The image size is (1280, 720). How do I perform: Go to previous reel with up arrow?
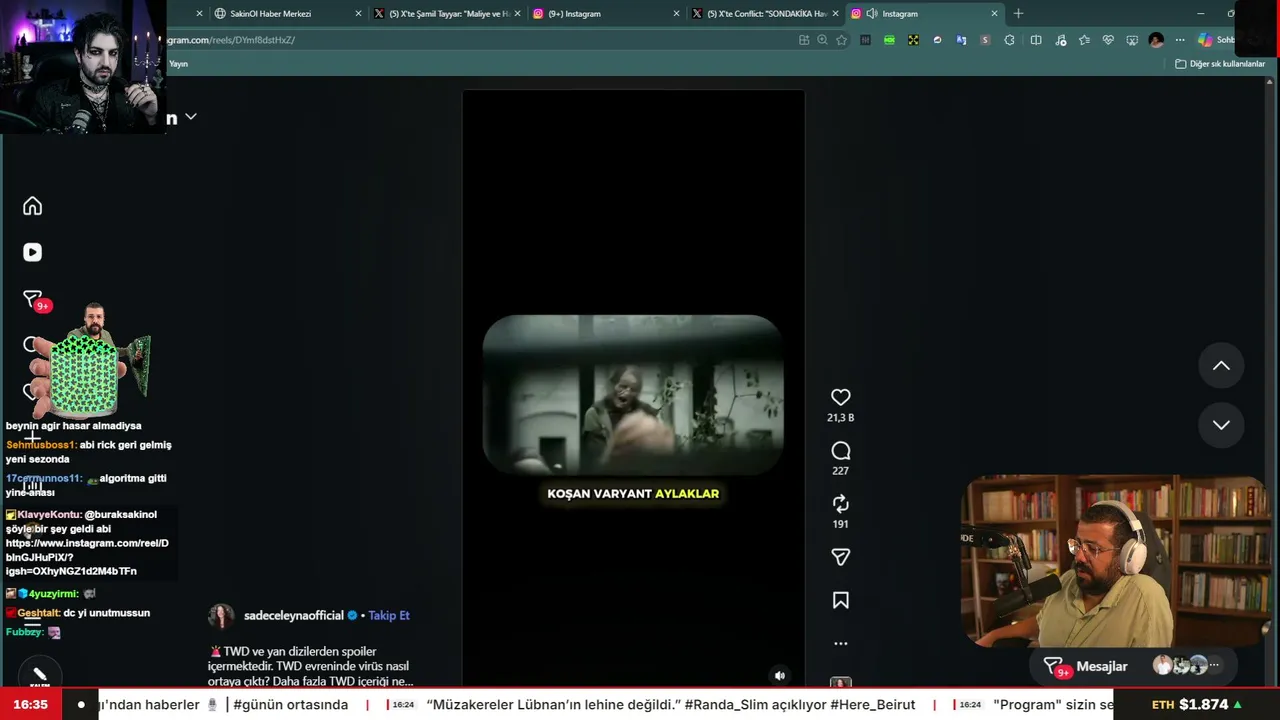click(1221, 366)
